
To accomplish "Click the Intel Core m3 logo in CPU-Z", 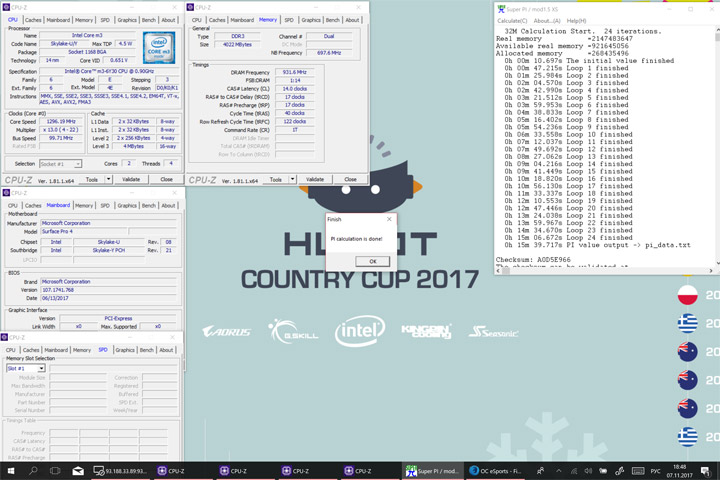I will [159, 47].
